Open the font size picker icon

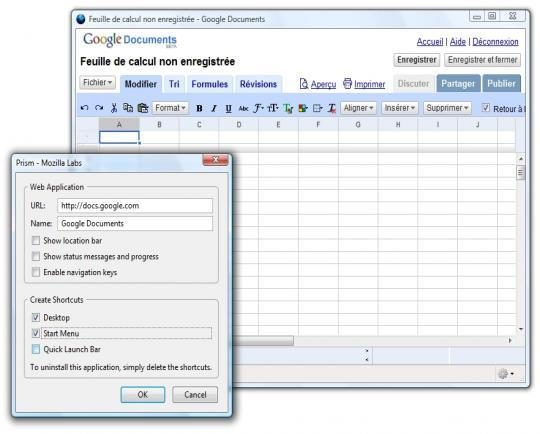[x=273, y=108]
